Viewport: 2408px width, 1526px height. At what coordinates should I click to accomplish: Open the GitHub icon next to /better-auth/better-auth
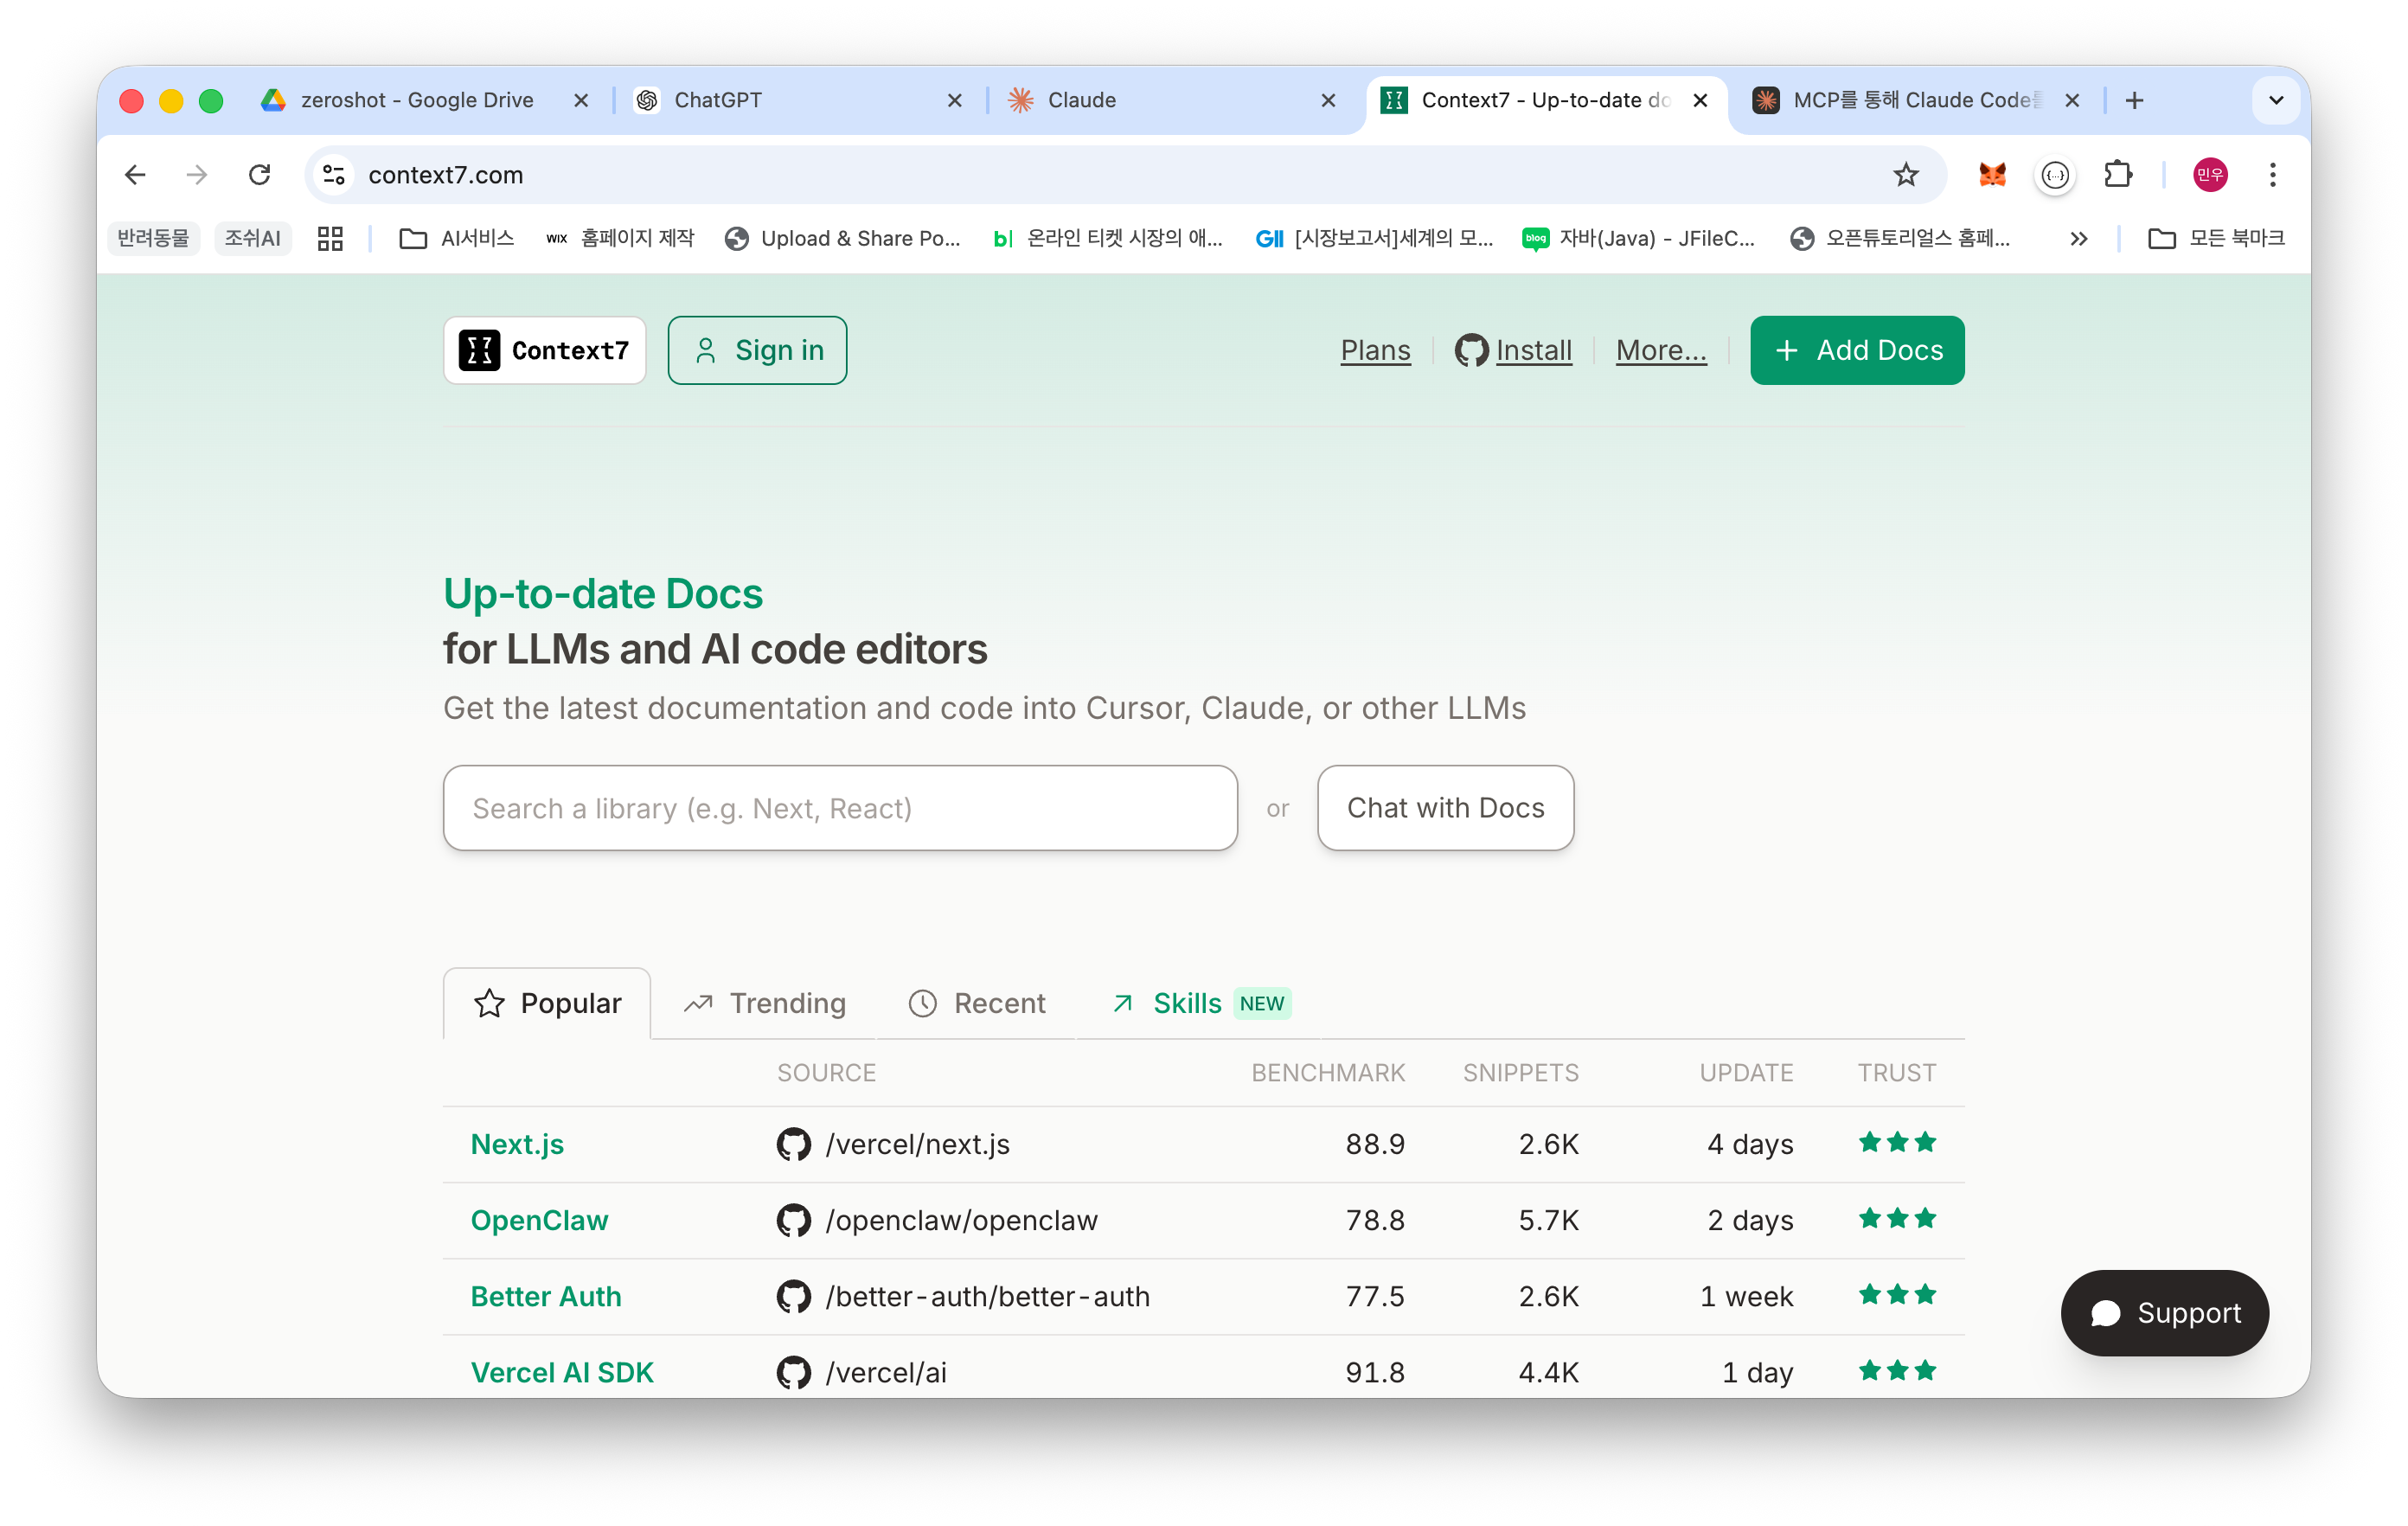pos(794,1296)
